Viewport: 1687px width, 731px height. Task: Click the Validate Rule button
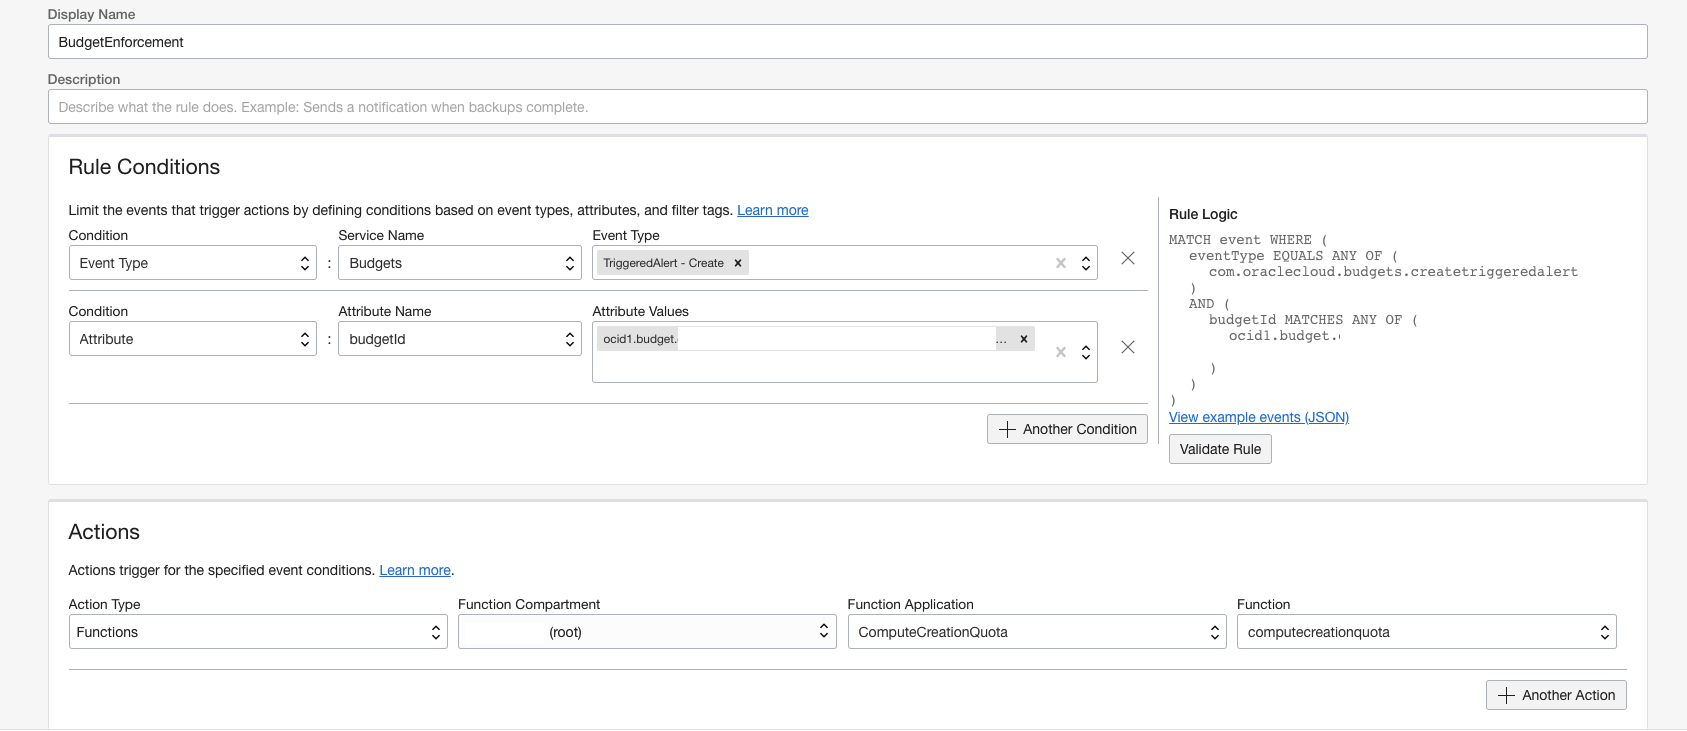click(x=1220, y=449)
